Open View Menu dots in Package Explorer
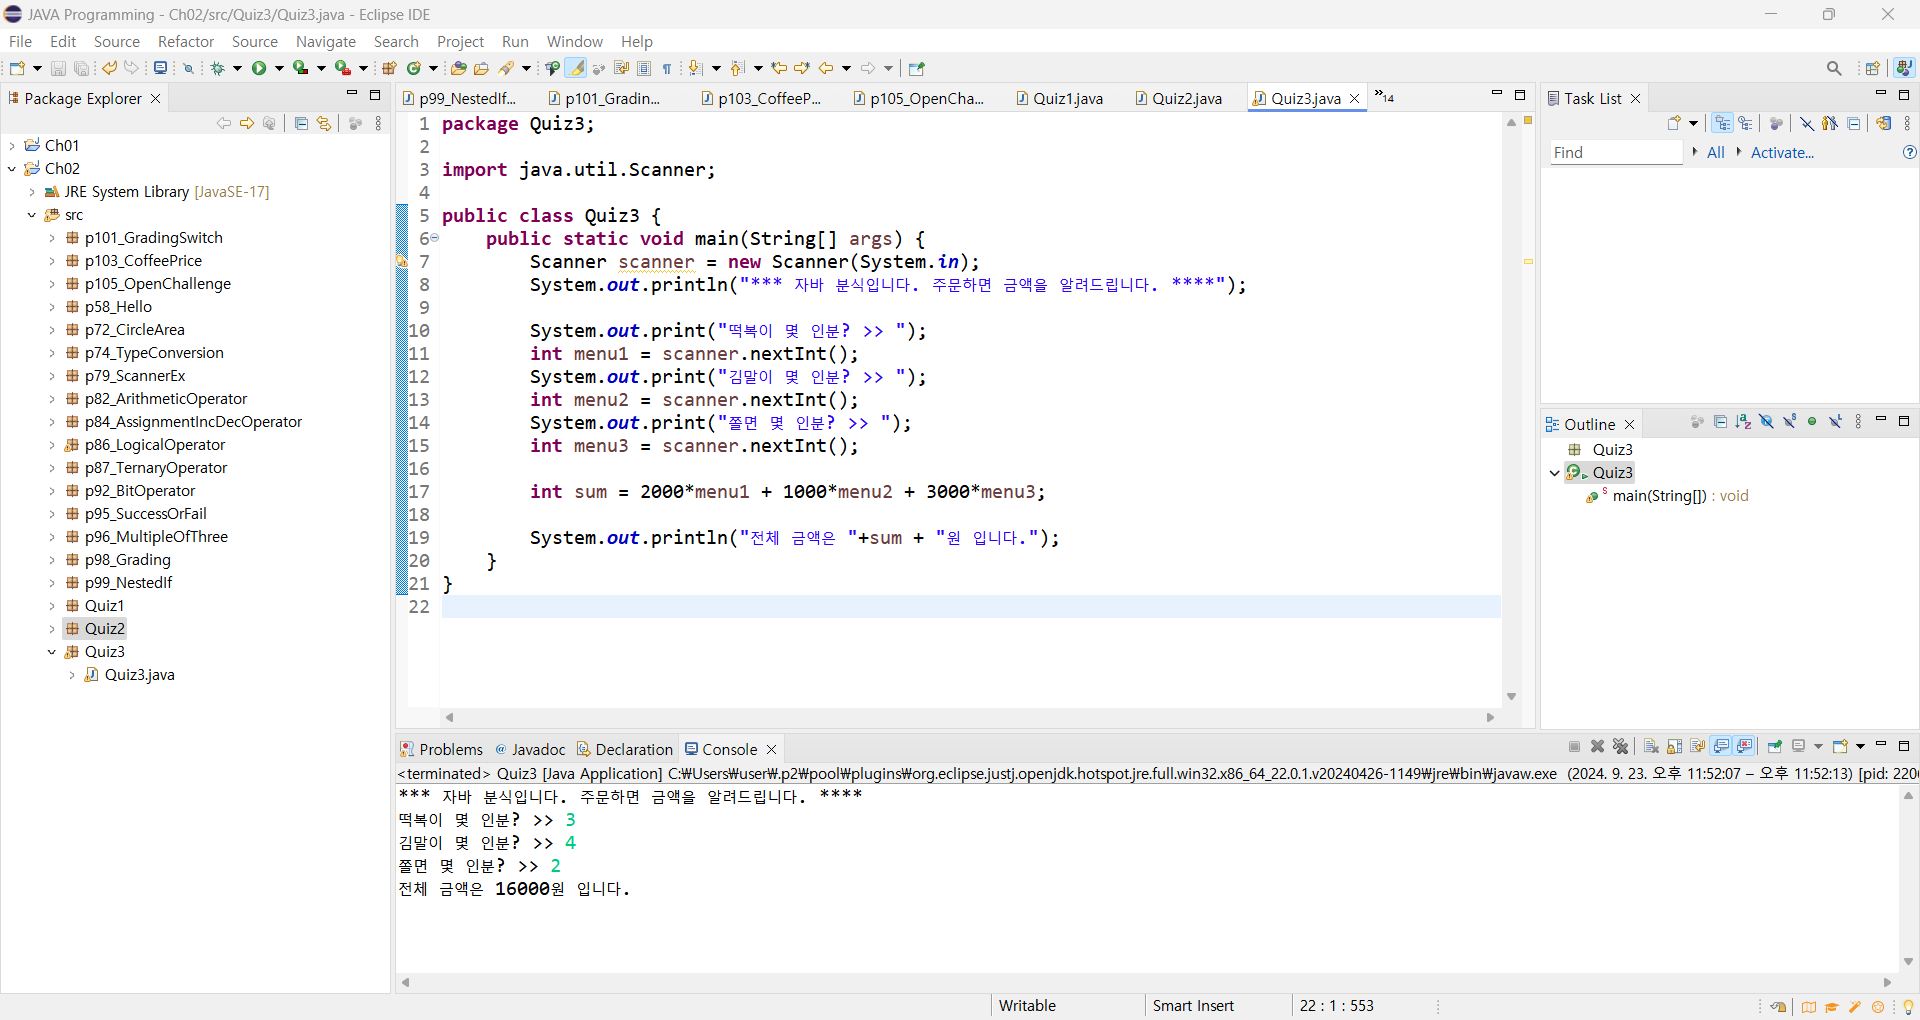This screenshot has height=1020, width=1920. point(378,123)
